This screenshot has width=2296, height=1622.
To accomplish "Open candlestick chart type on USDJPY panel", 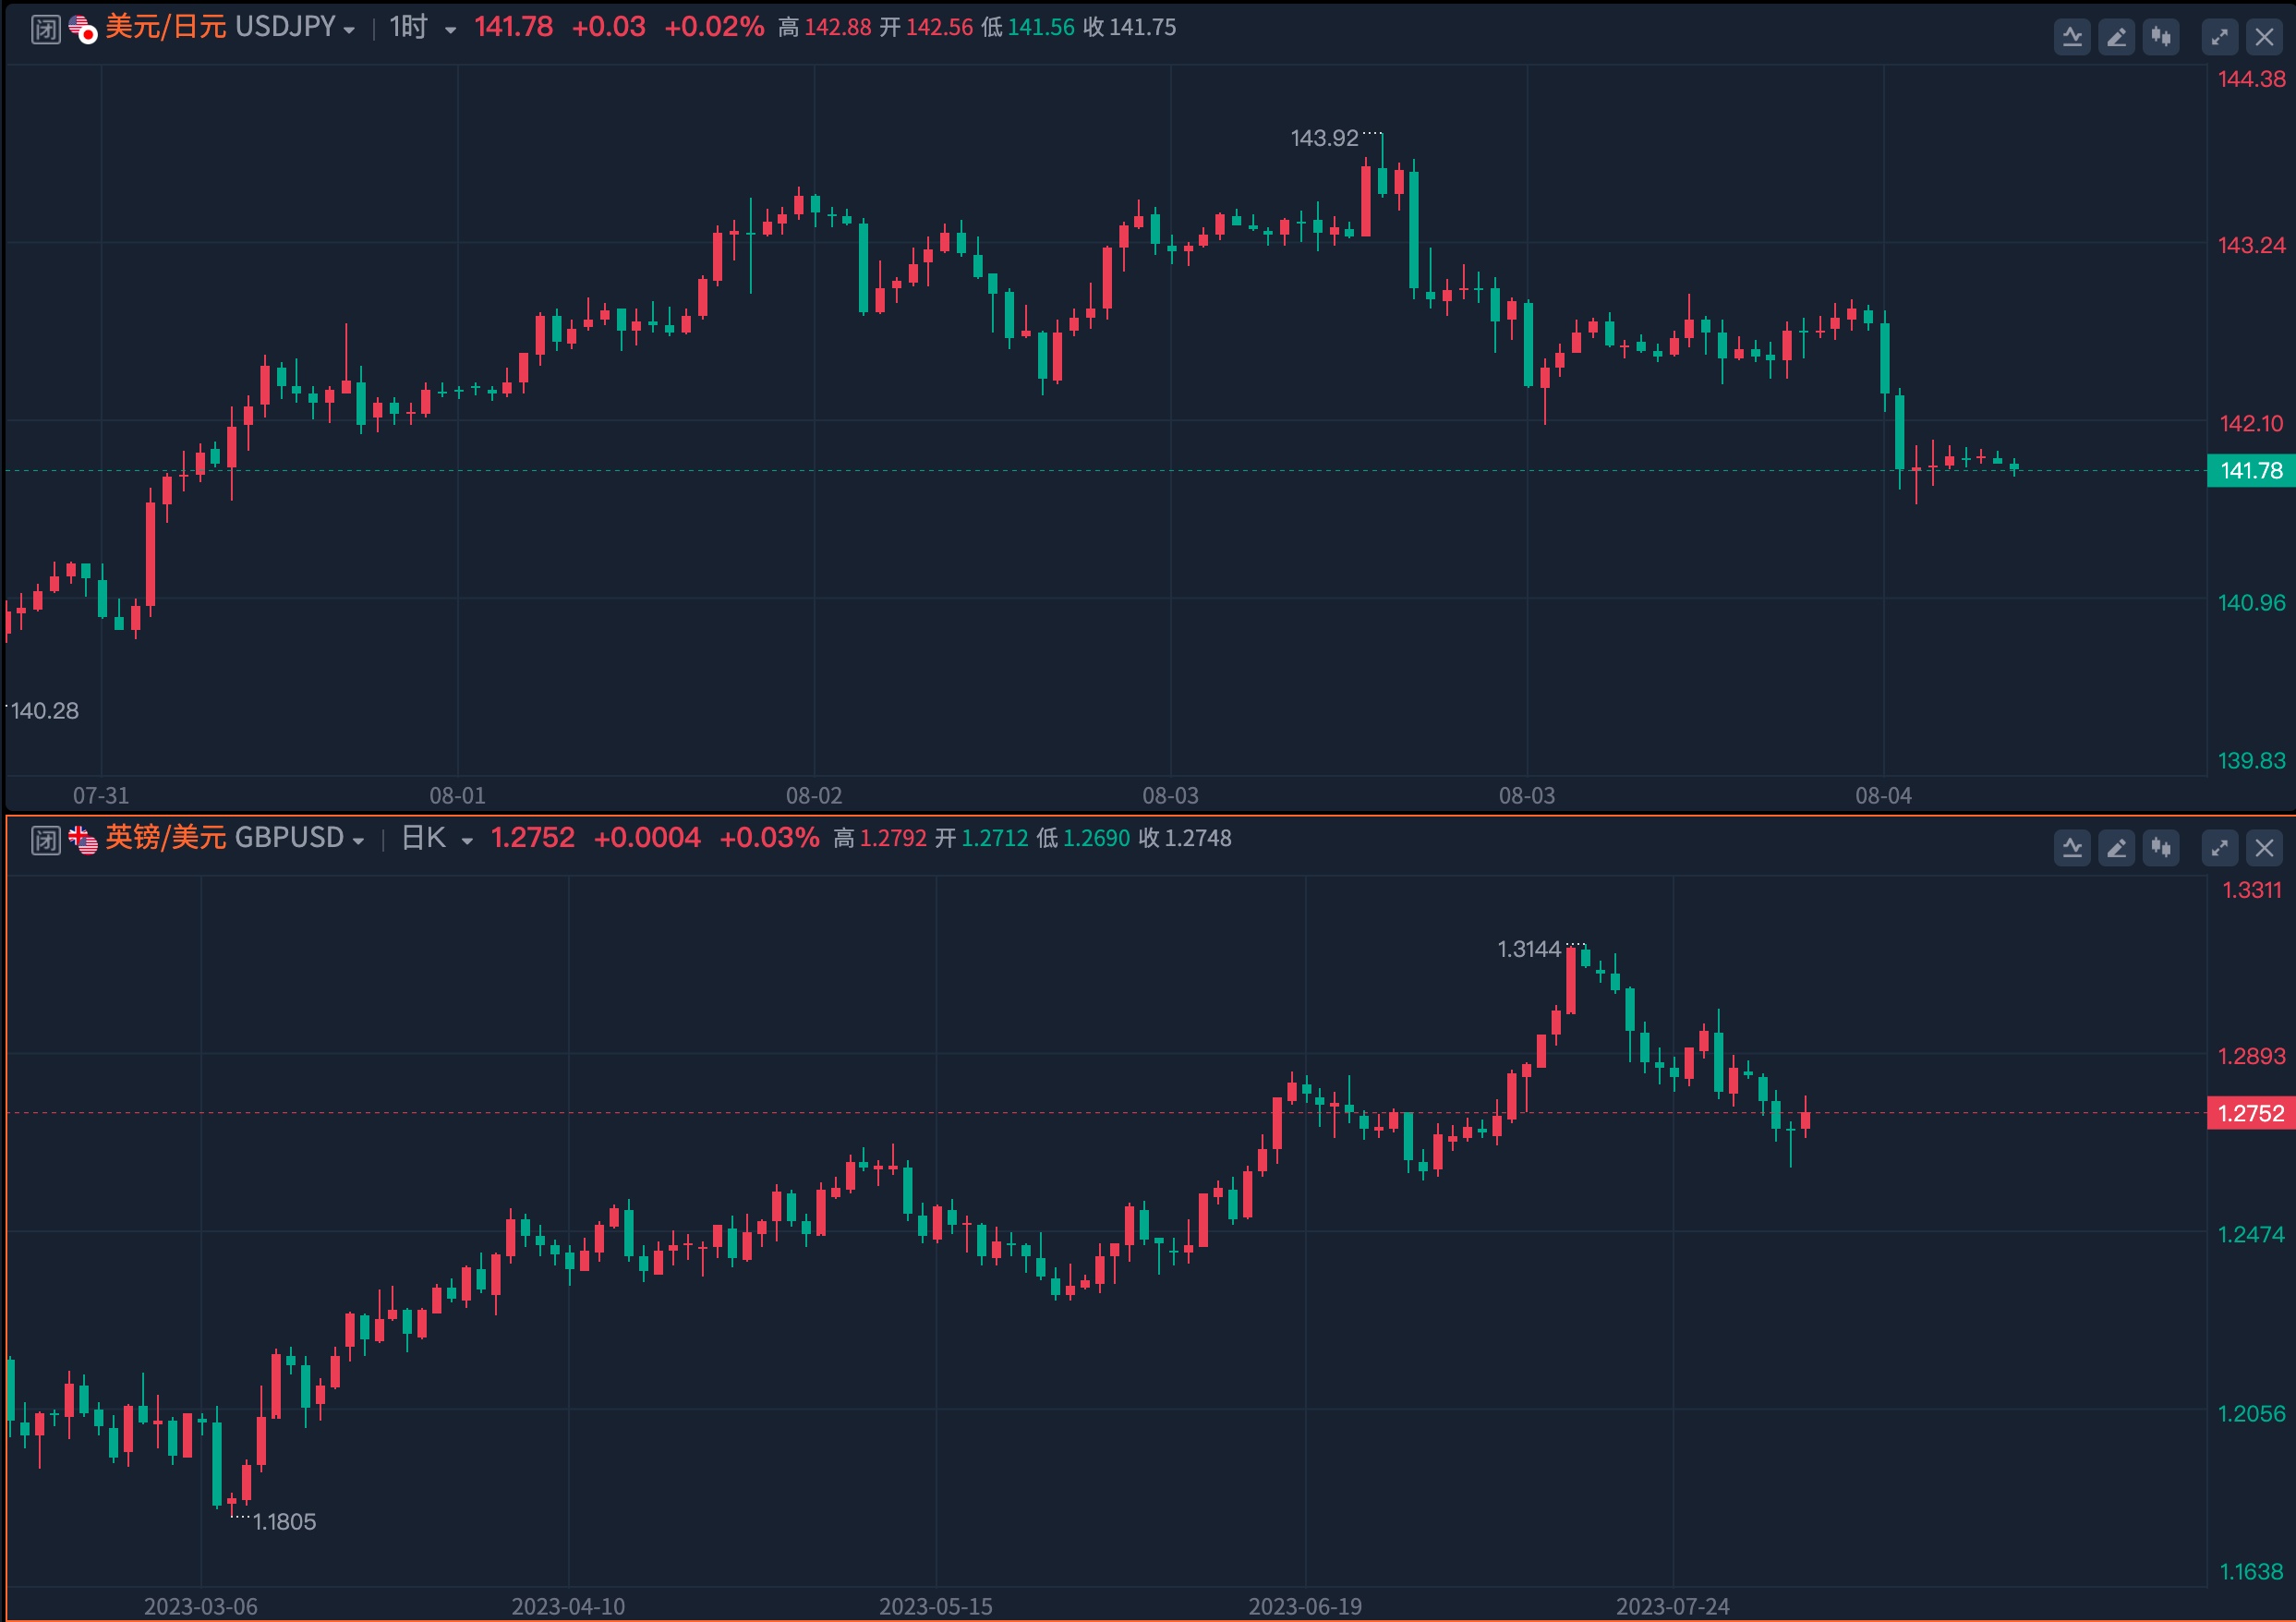I will click(2161, 38).
